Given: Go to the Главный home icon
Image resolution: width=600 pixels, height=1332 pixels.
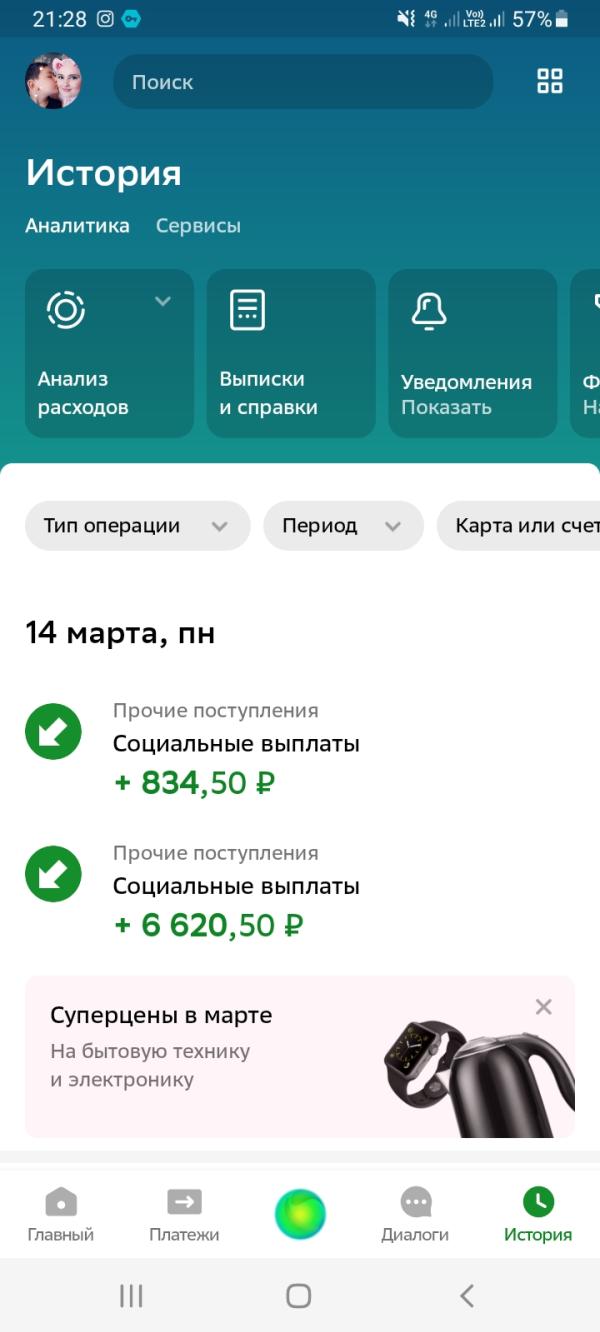Looking at the screenshot, I should click(x=61, y=1201).
